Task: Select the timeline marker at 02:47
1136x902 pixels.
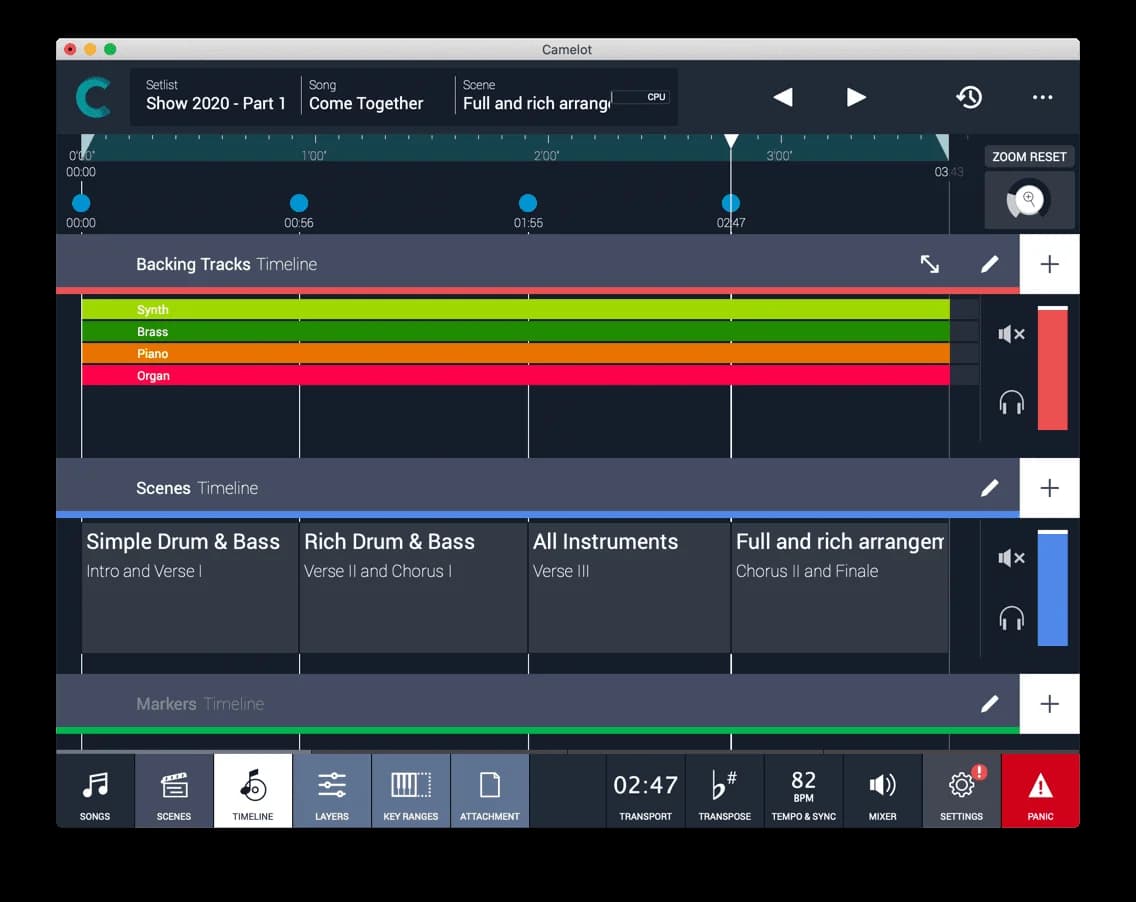Action: pyautogui.click(x=731, y=203)
